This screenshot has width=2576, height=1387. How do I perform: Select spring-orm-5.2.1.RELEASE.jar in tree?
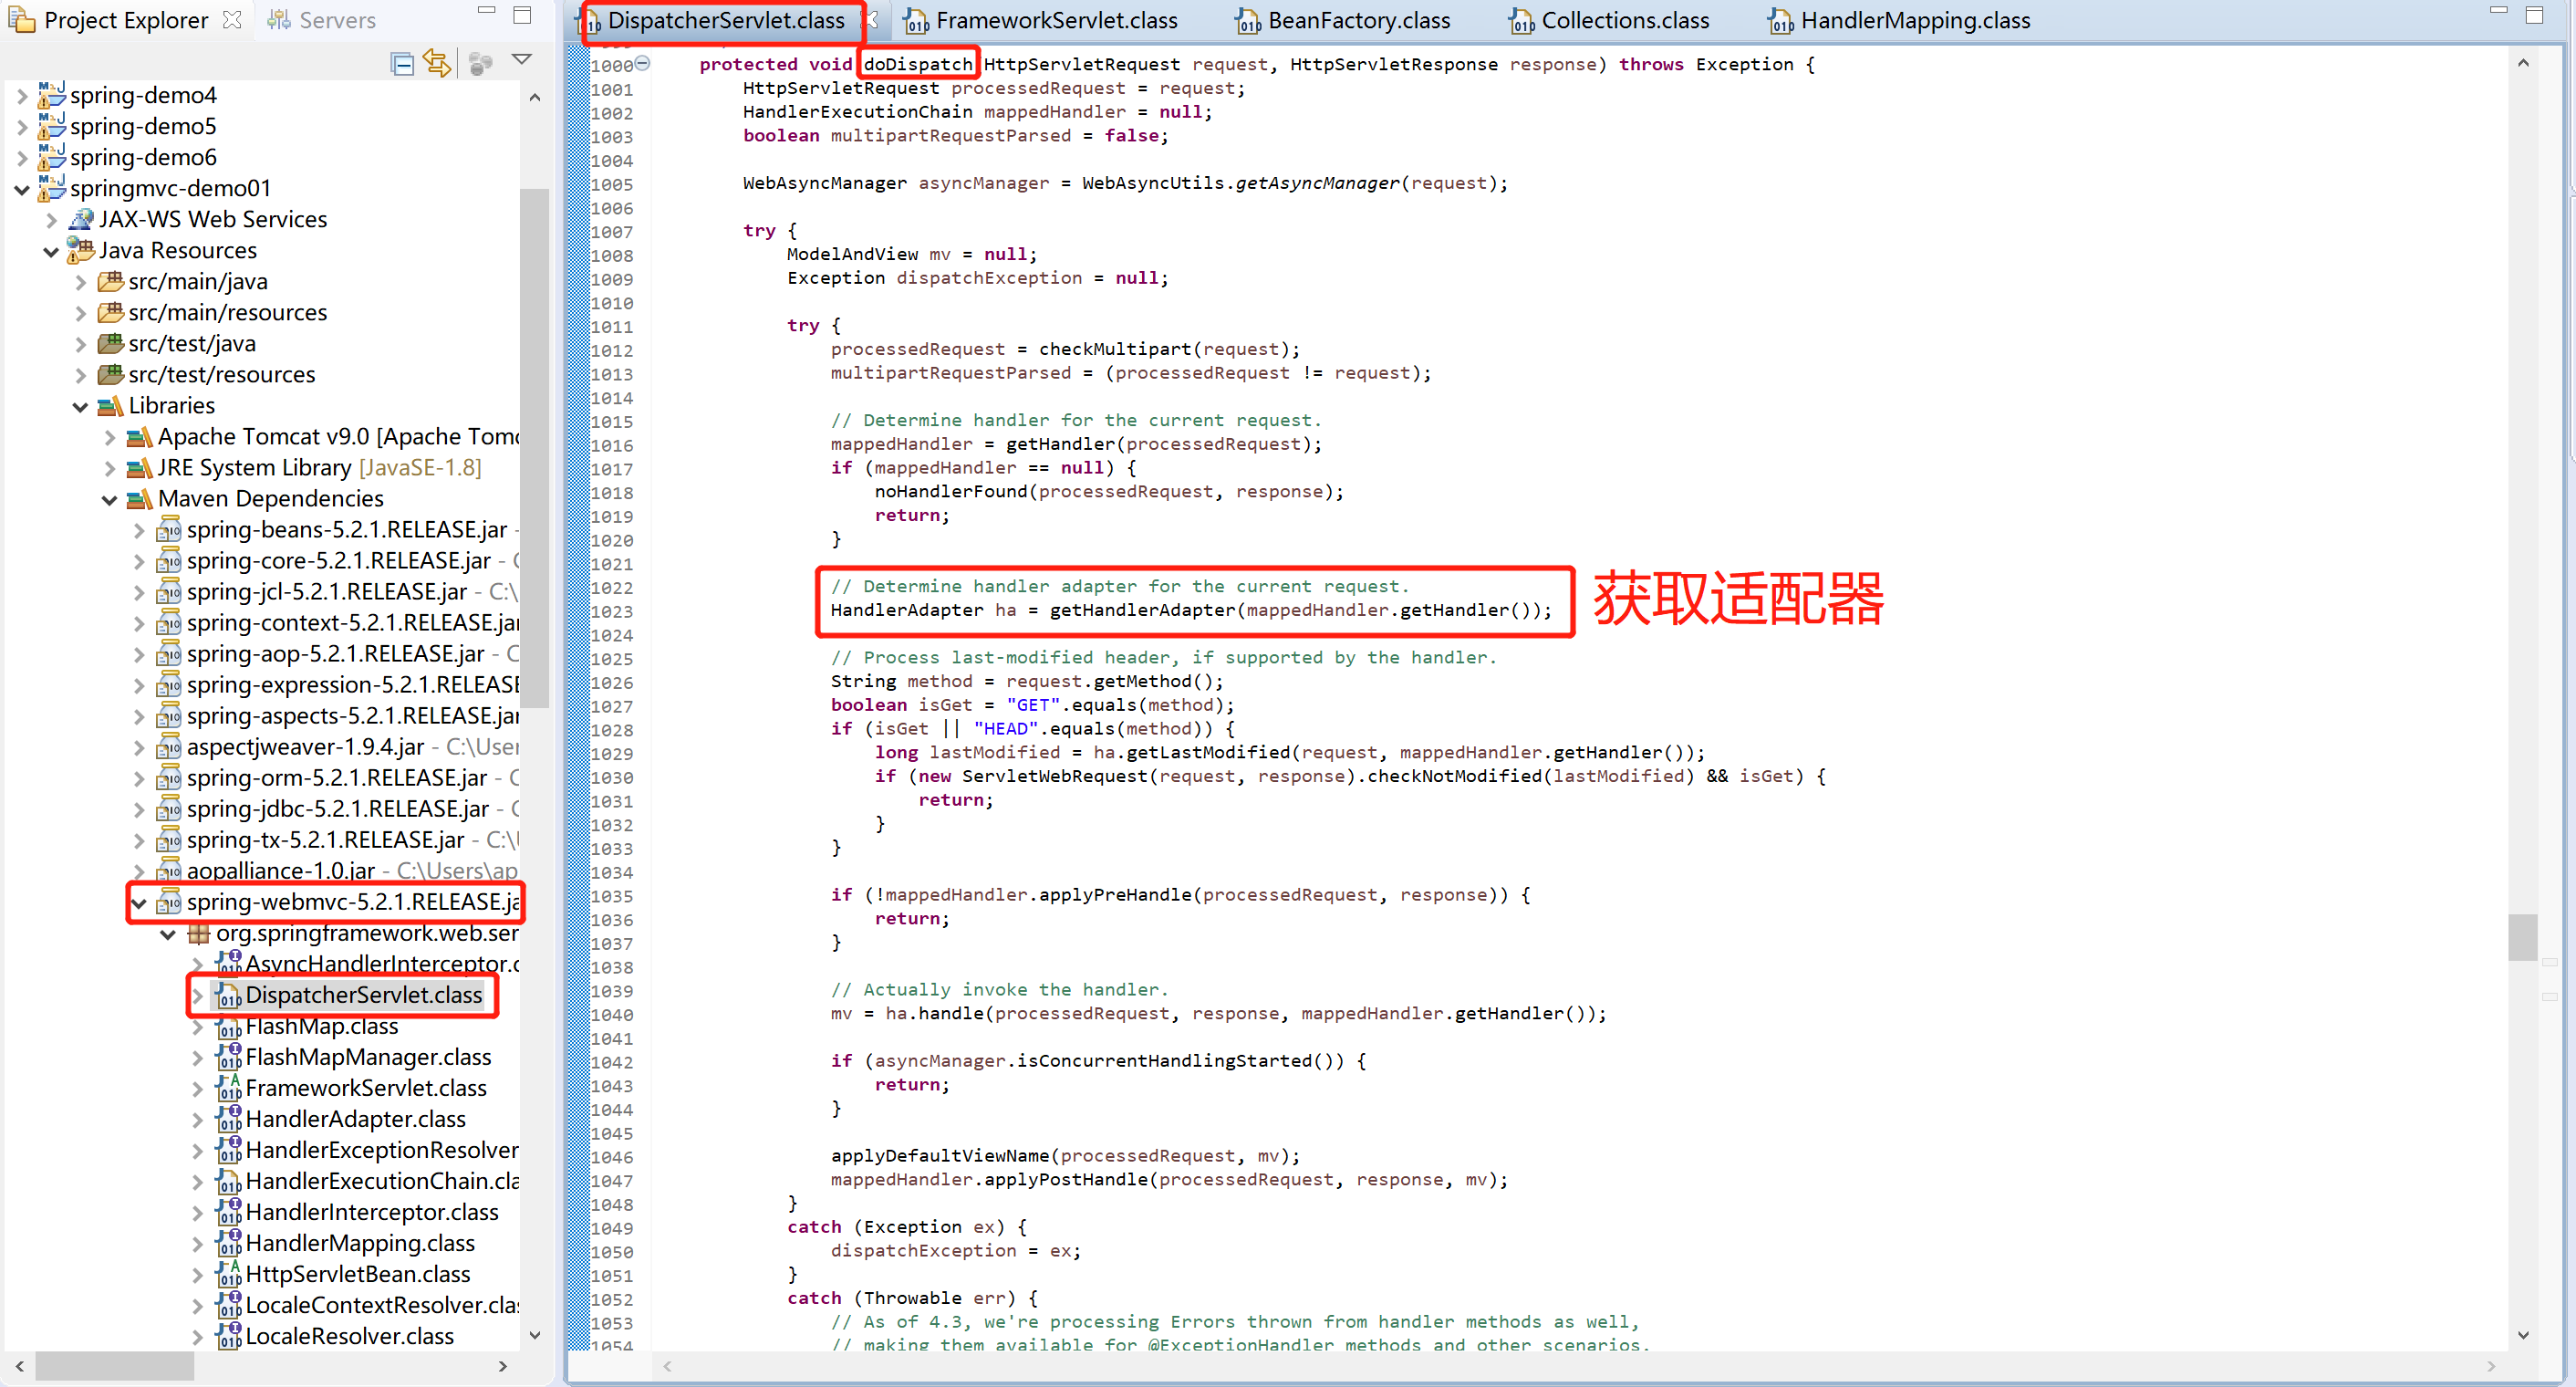pyautogui.click(x=337, y=778)
